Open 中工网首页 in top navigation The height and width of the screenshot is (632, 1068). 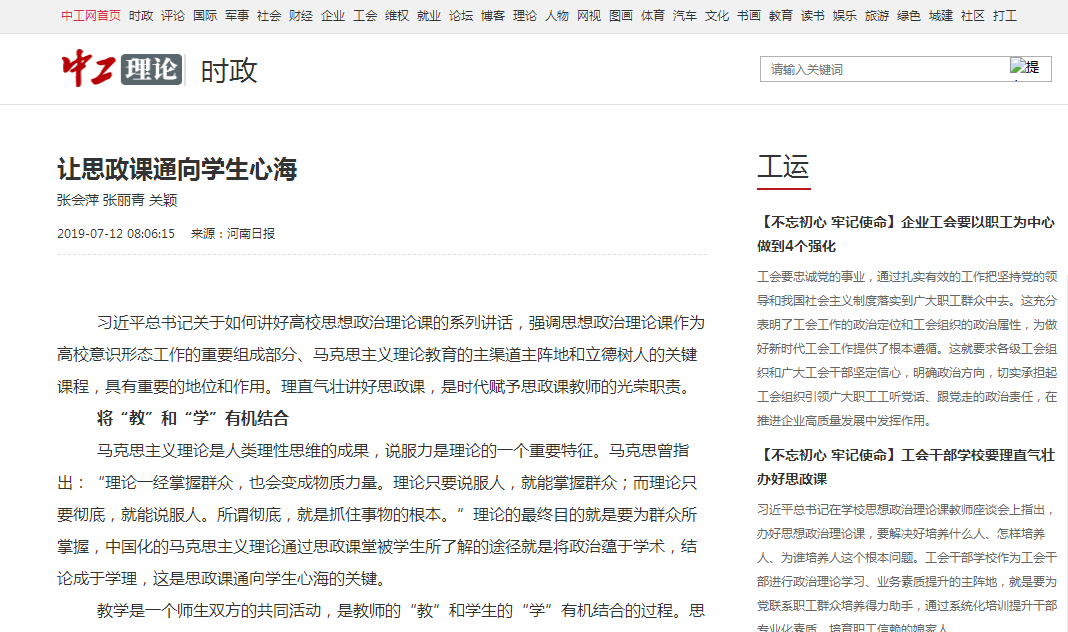tap(90, 16)
